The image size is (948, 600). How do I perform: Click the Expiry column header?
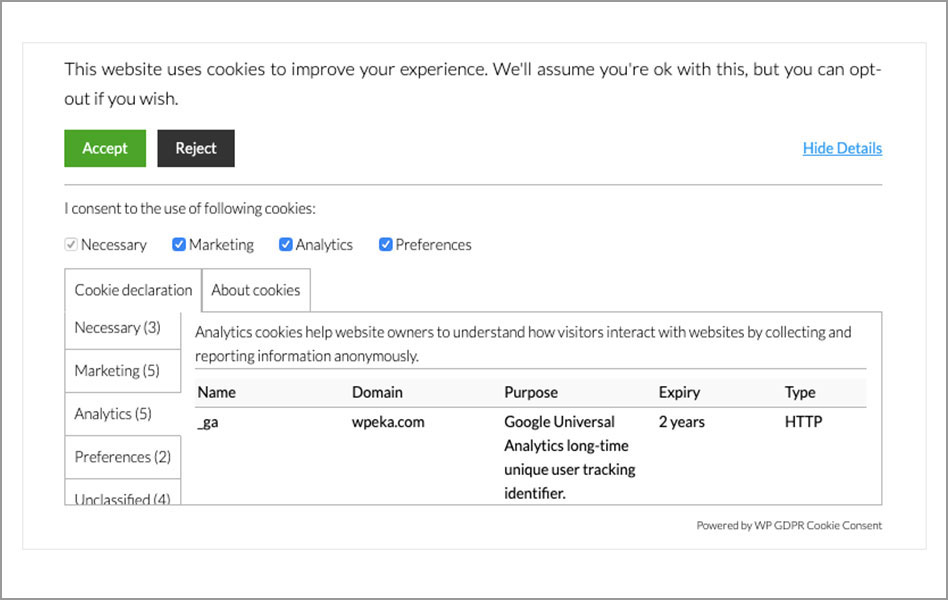coord(682,392)
